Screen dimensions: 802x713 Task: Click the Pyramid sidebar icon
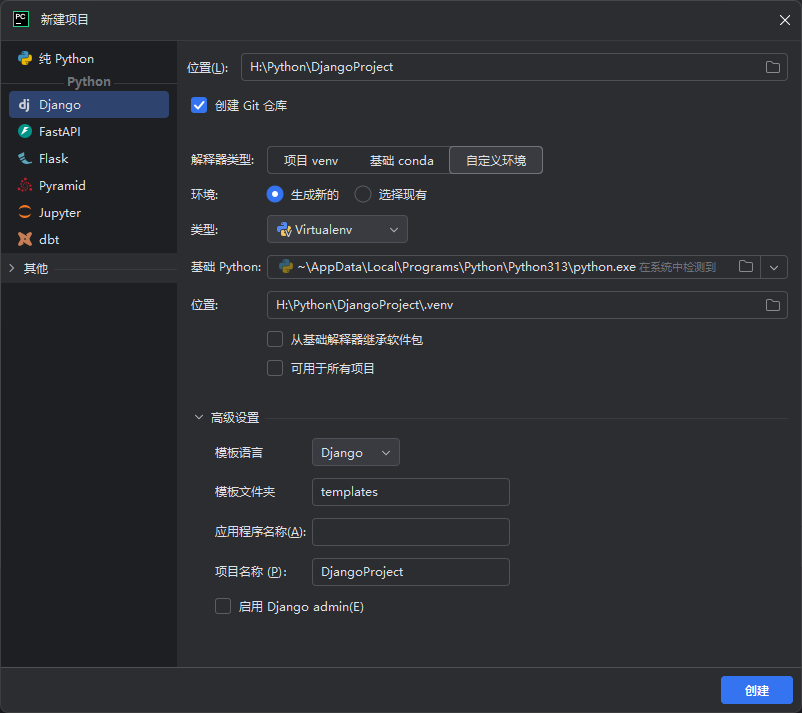25,185
